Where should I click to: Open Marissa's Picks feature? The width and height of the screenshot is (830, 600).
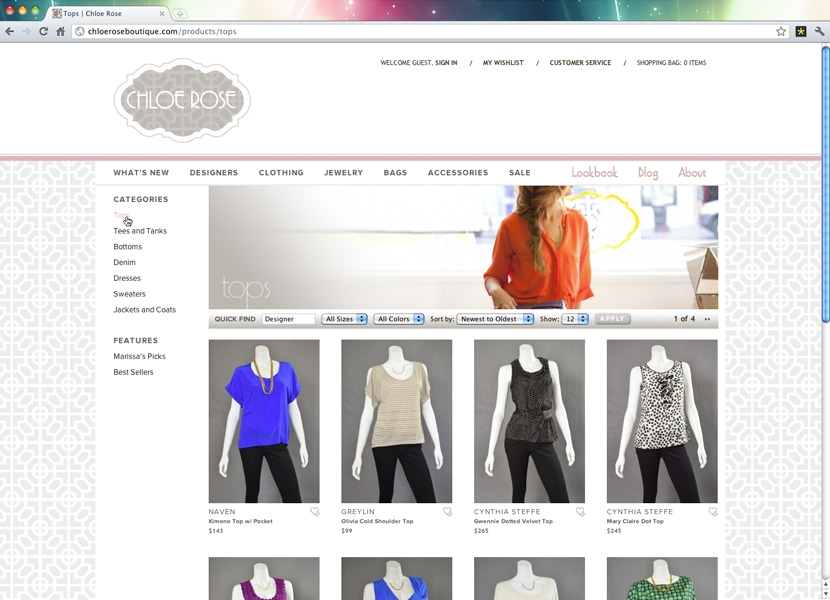click(139, 356)
